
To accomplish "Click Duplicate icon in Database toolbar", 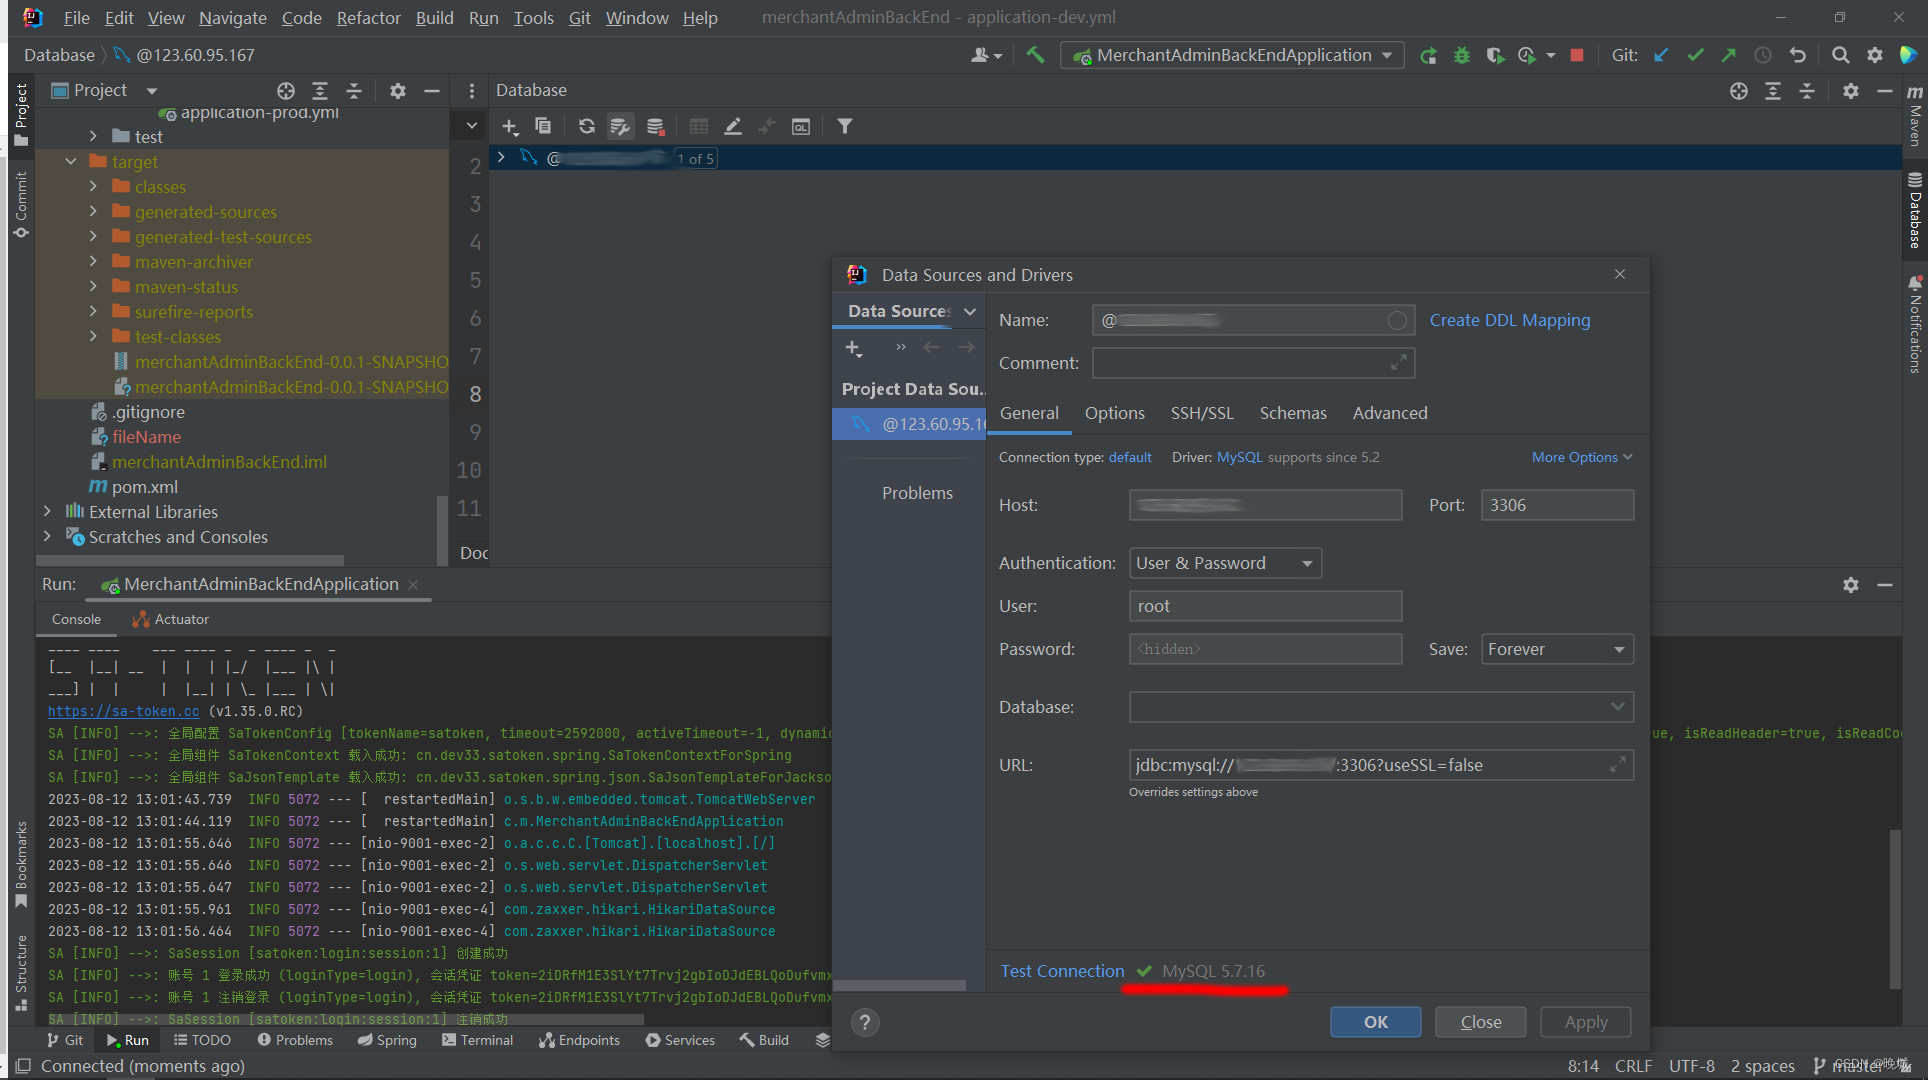I will point(543,126).
